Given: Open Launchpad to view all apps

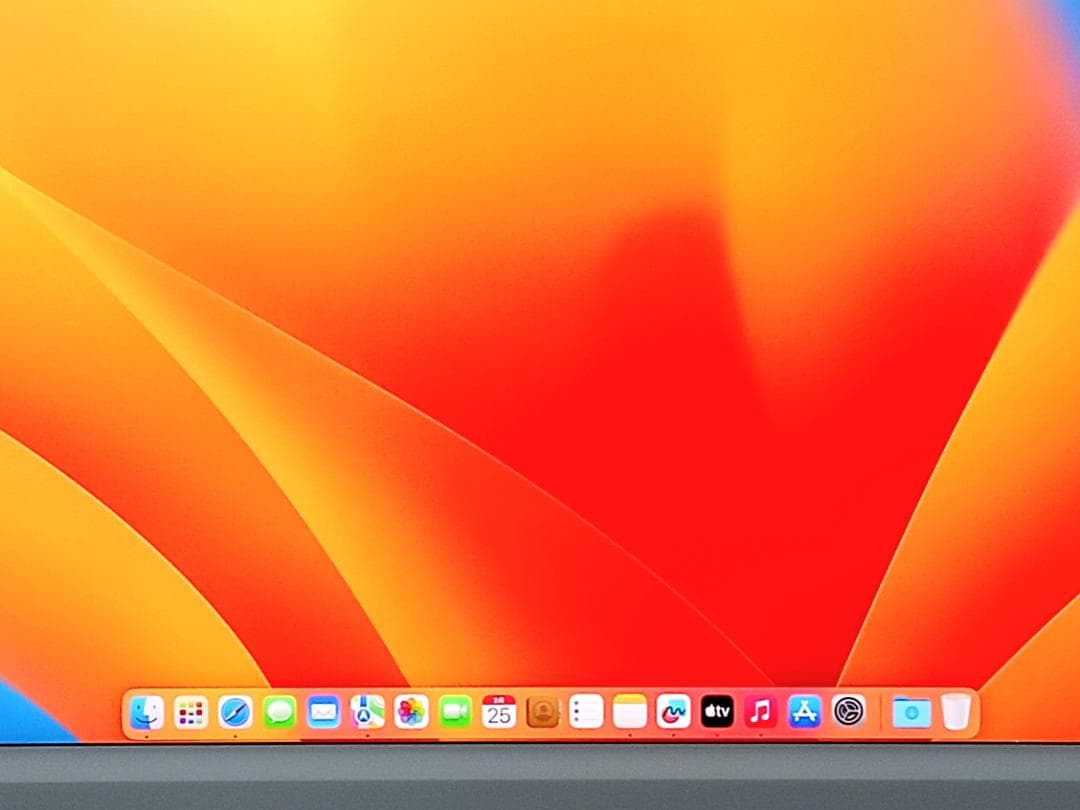Looking at the screenshot, I should (192, 712).
